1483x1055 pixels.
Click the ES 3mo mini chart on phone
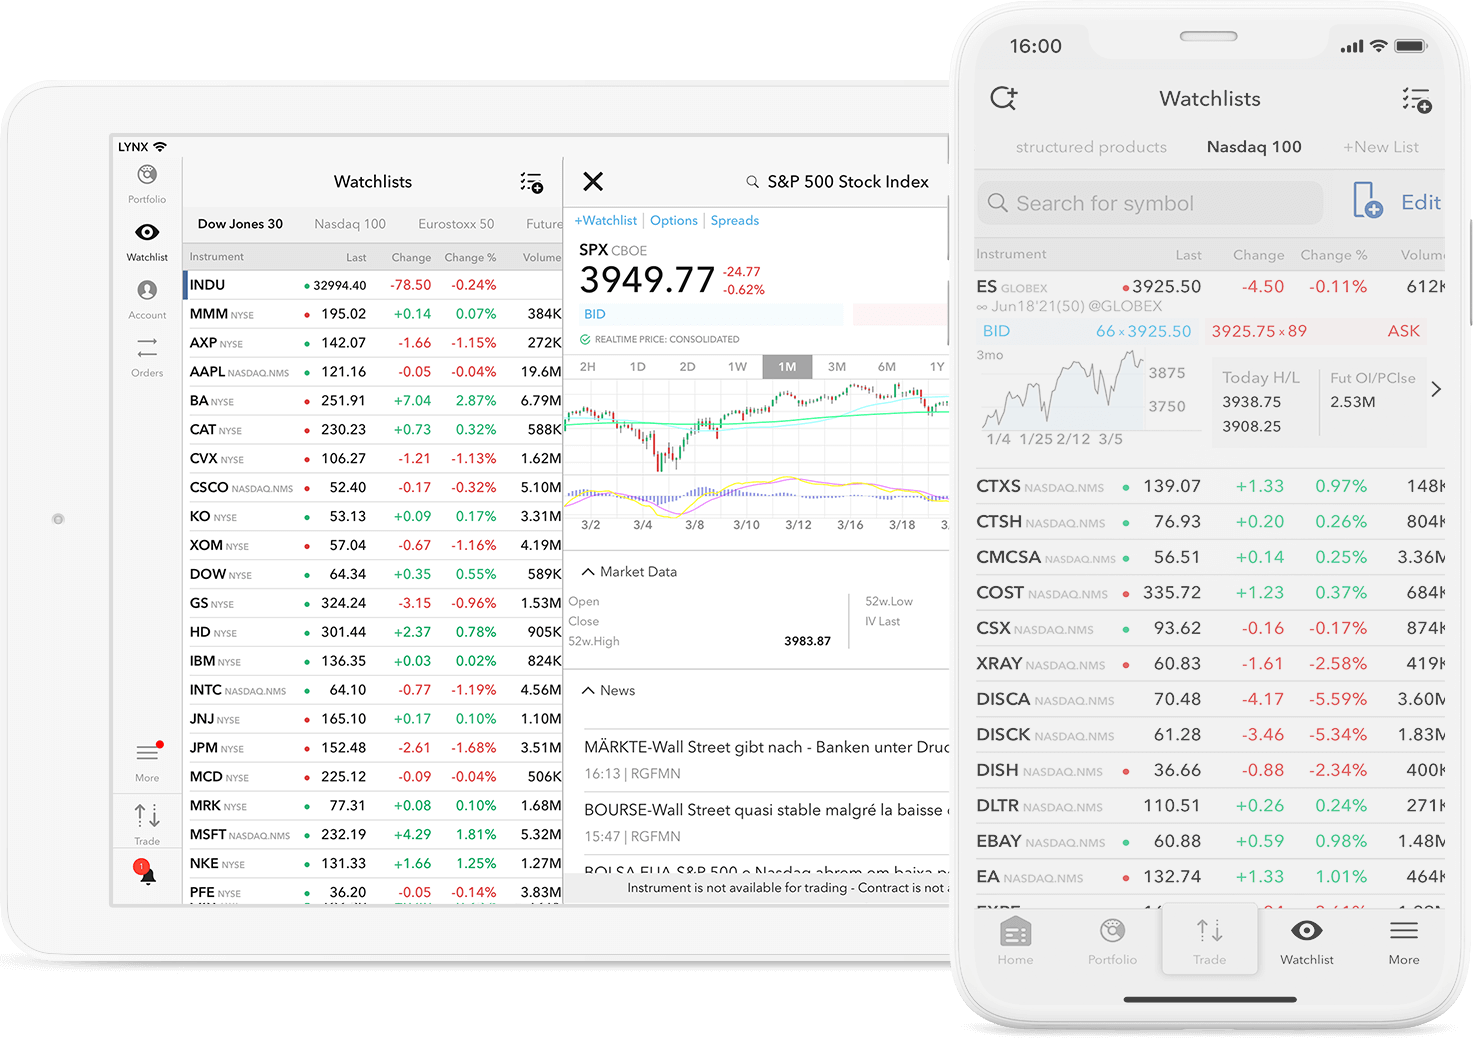point(1064,390)
